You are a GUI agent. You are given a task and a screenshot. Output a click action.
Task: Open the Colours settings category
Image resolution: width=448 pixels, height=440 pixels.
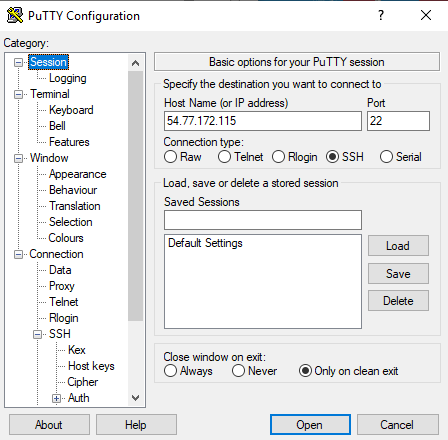point(66,238)
